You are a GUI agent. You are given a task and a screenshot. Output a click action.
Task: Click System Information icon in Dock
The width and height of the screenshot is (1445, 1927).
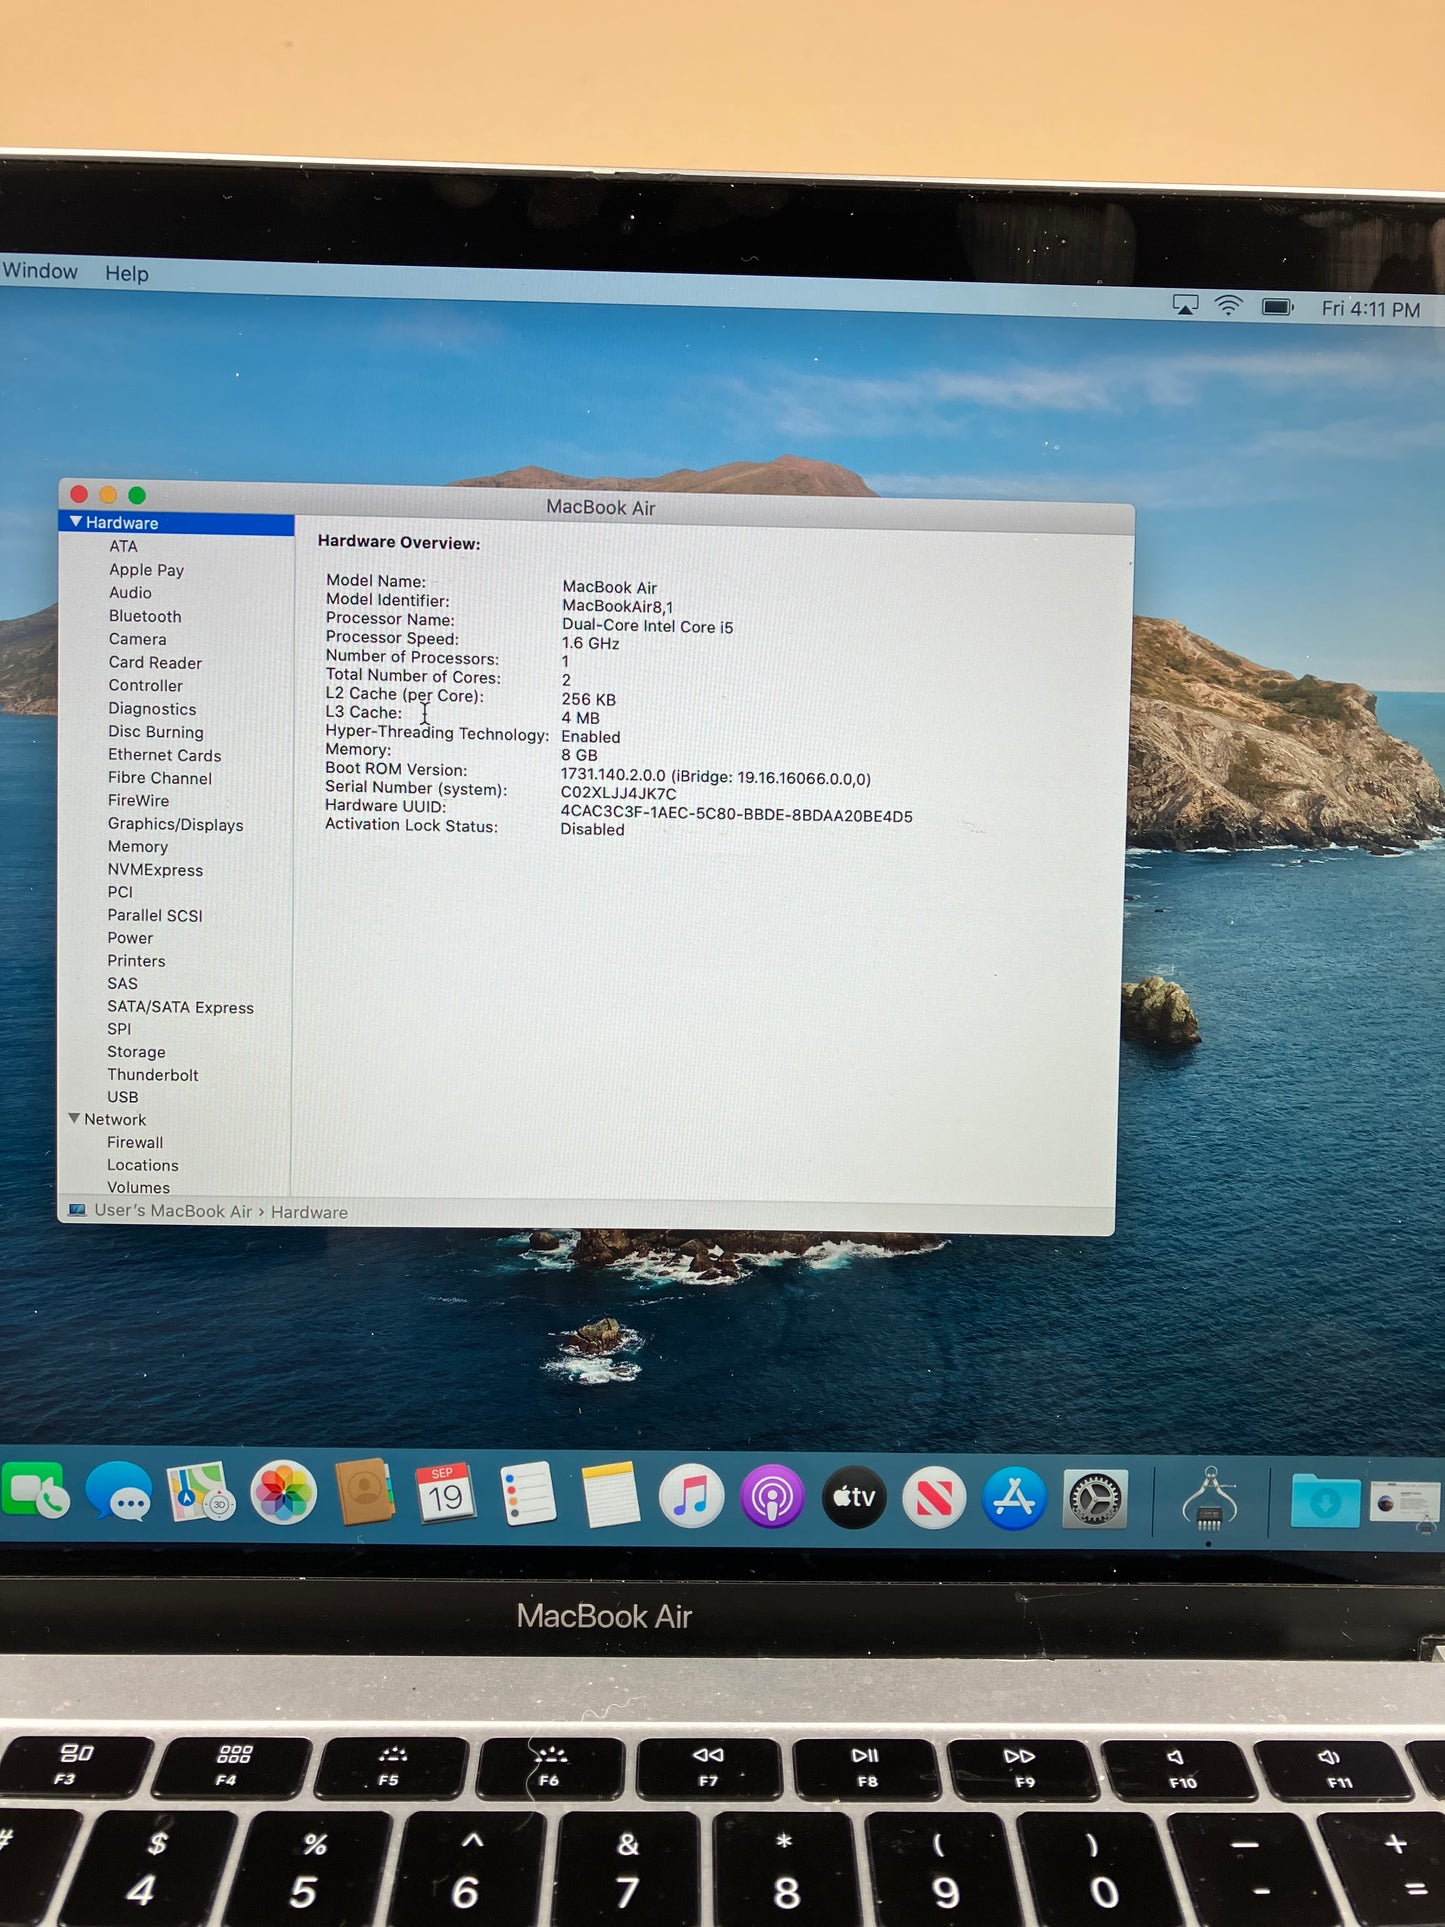point(1210,1500)
